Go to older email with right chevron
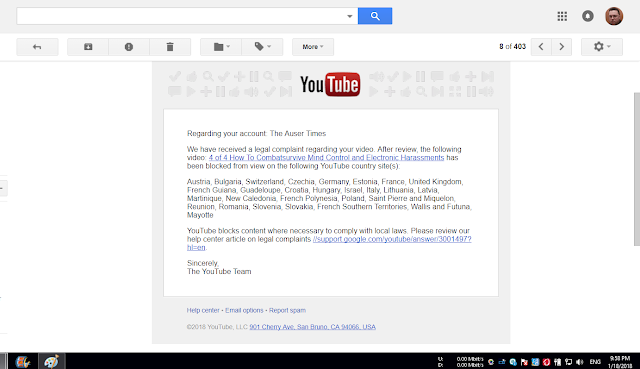This screenshot has width=640, height=369. click(561, 47)
